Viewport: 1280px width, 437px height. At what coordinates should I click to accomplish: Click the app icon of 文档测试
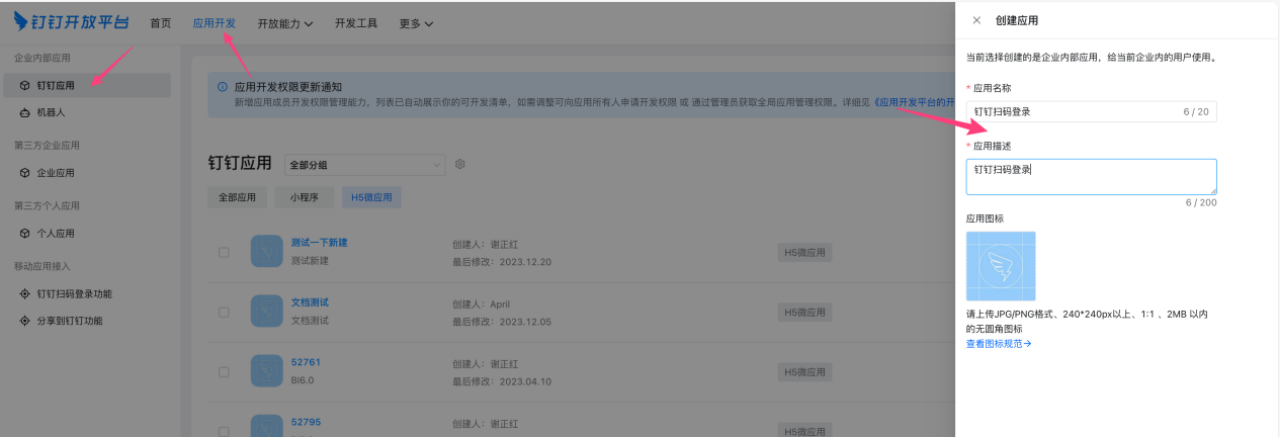click(x=267, y=312)
